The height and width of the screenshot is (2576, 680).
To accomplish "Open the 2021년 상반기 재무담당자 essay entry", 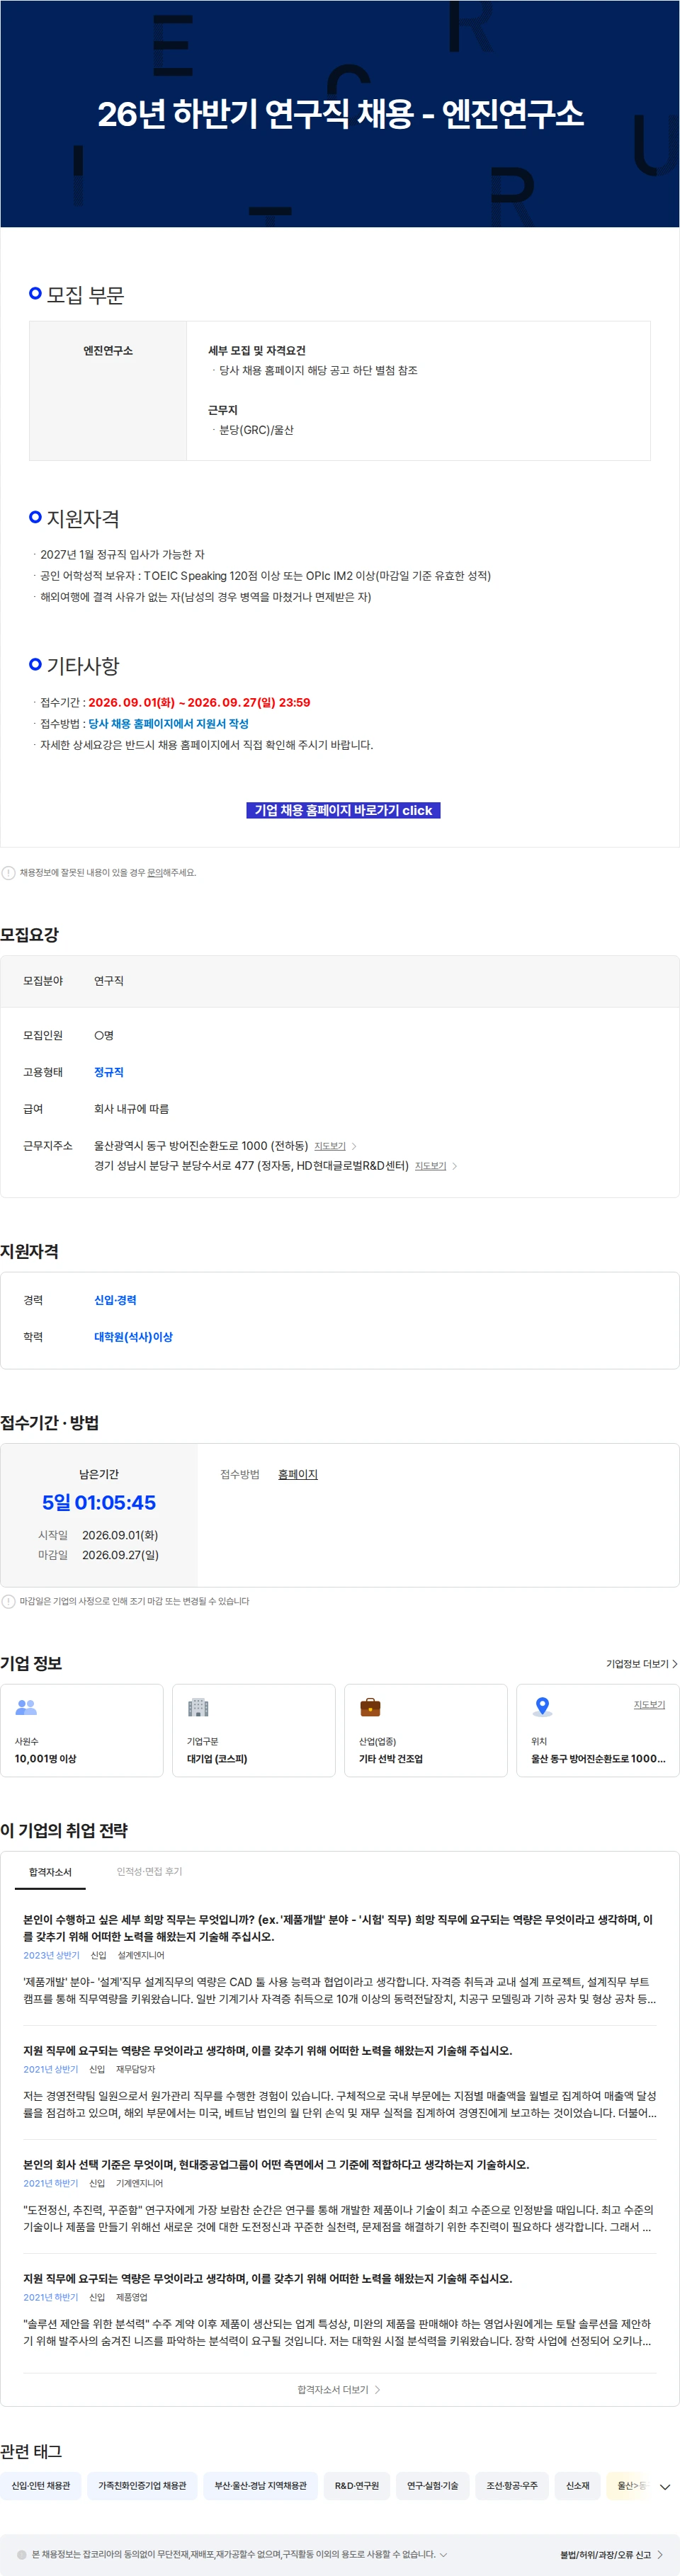I will (267, 2050).
